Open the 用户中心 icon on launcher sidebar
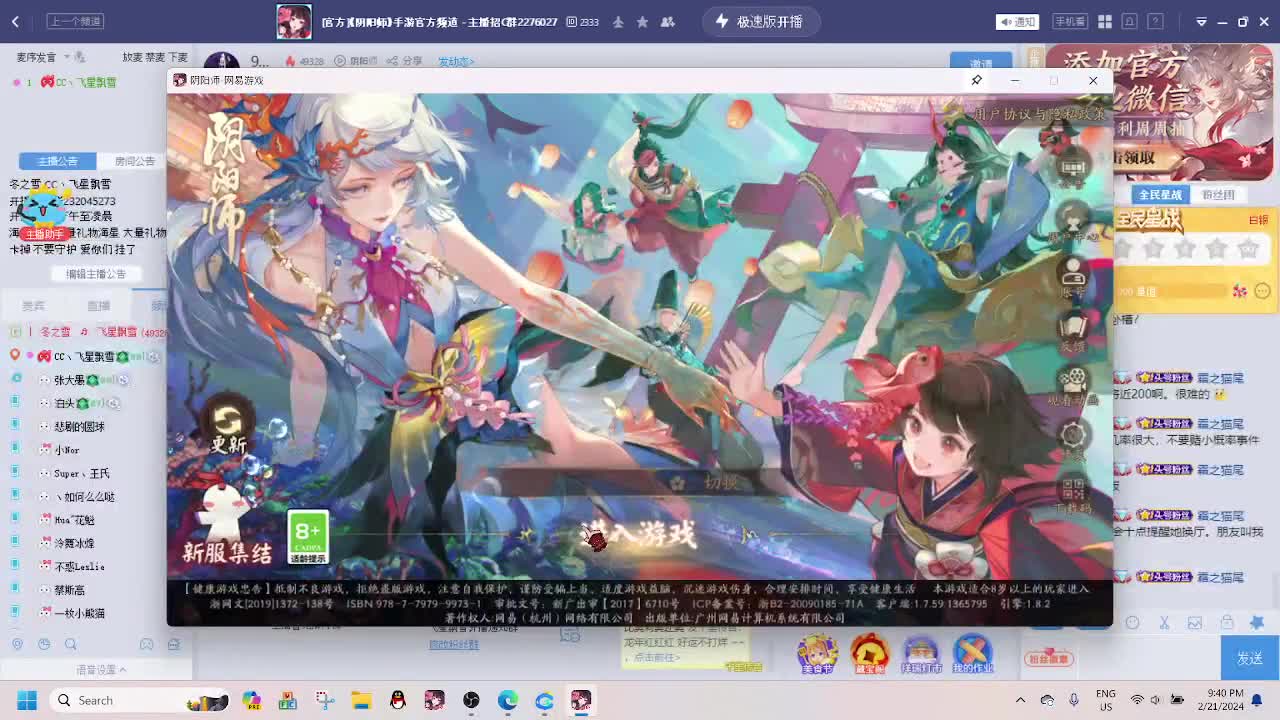Viewport: 1280px width, 720px height. [1074, 219]
